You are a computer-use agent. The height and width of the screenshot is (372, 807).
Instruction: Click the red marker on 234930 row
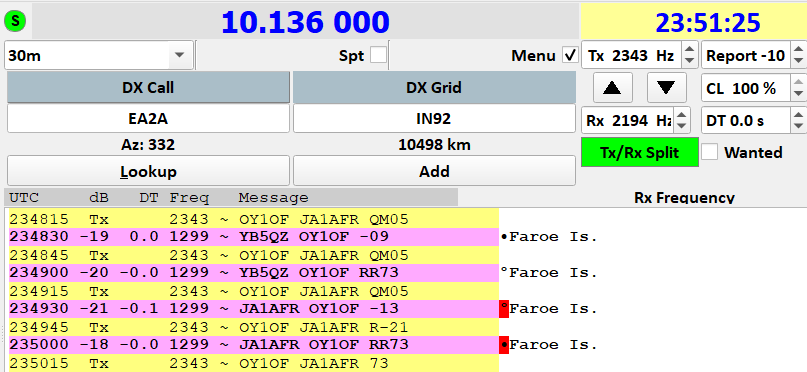(504, 309)
